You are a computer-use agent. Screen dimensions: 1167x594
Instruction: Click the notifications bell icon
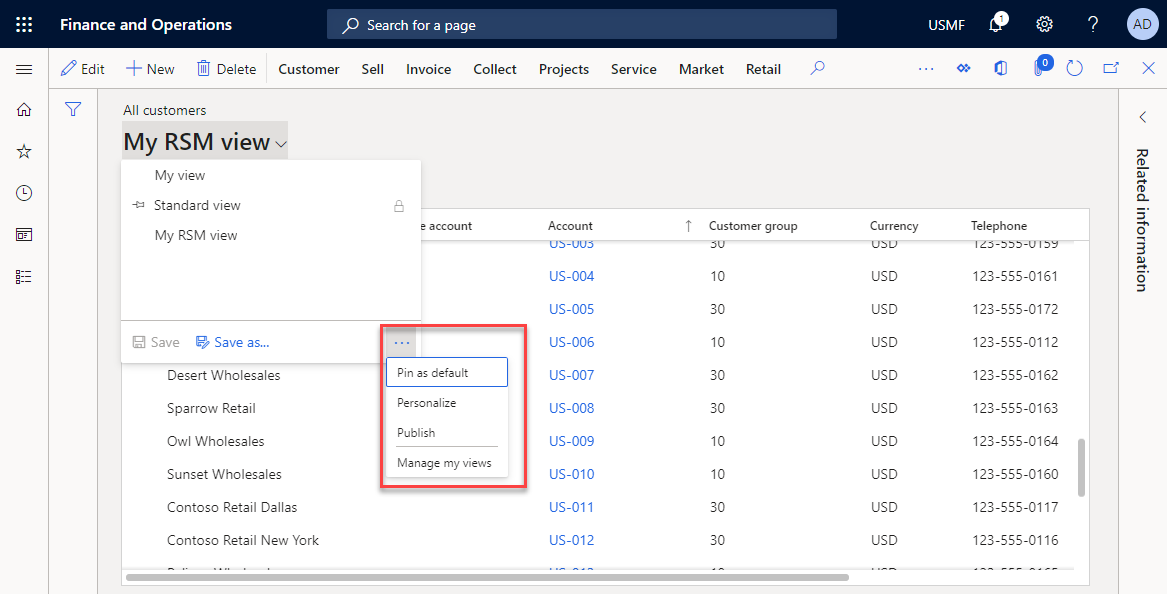coord(995,25)
